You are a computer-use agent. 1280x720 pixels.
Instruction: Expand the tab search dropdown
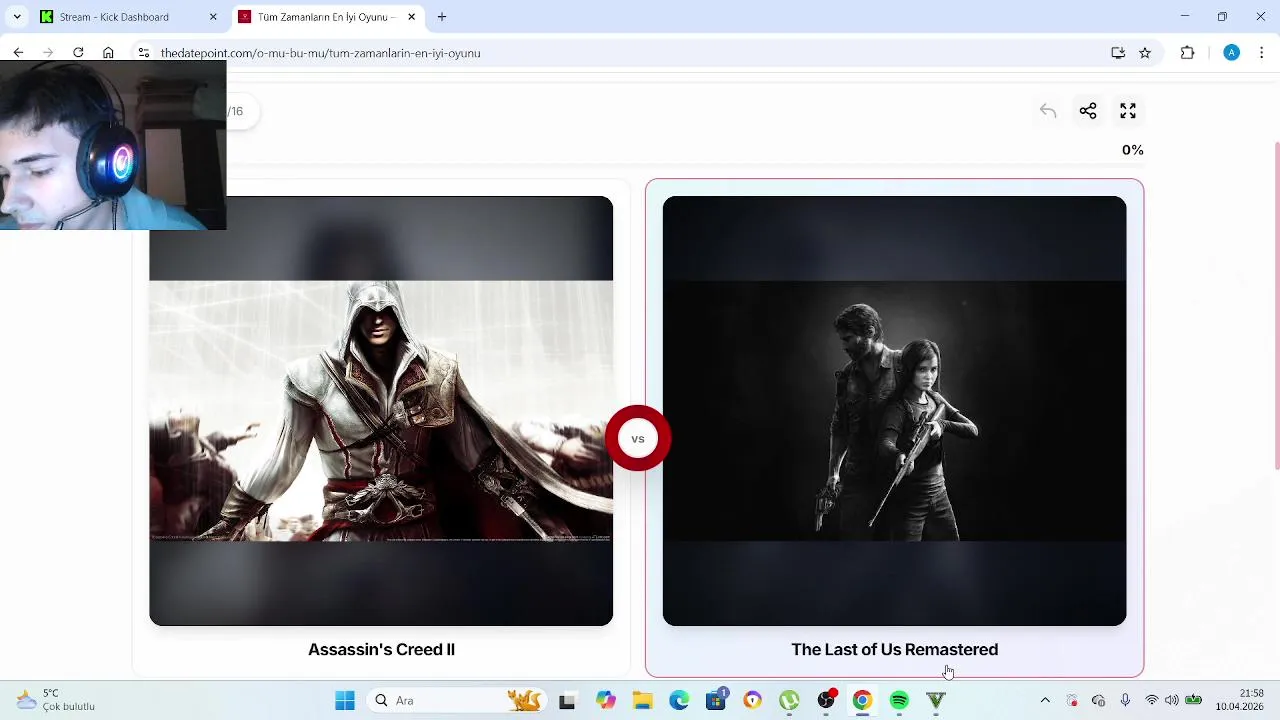coord(17,17)
